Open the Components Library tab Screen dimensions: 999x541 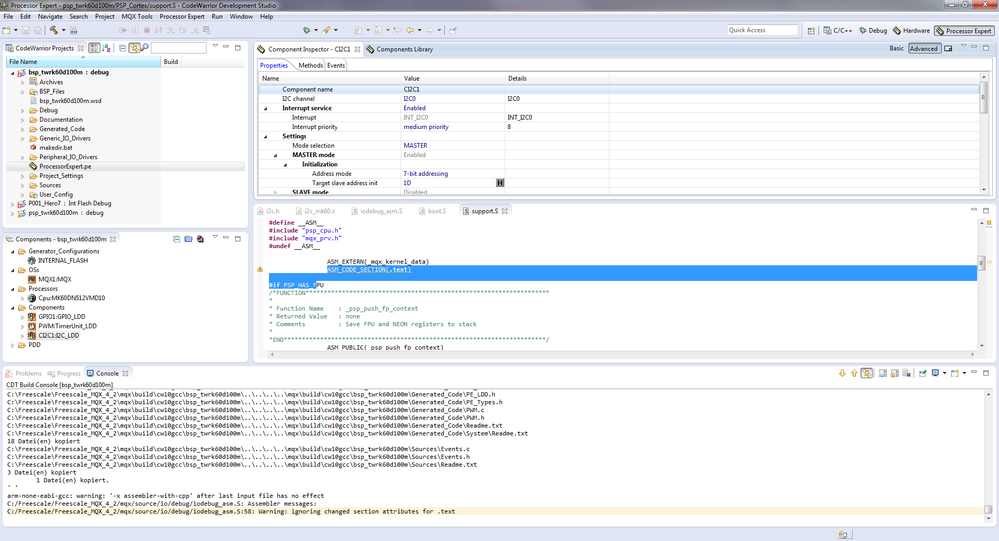point(403,49)
